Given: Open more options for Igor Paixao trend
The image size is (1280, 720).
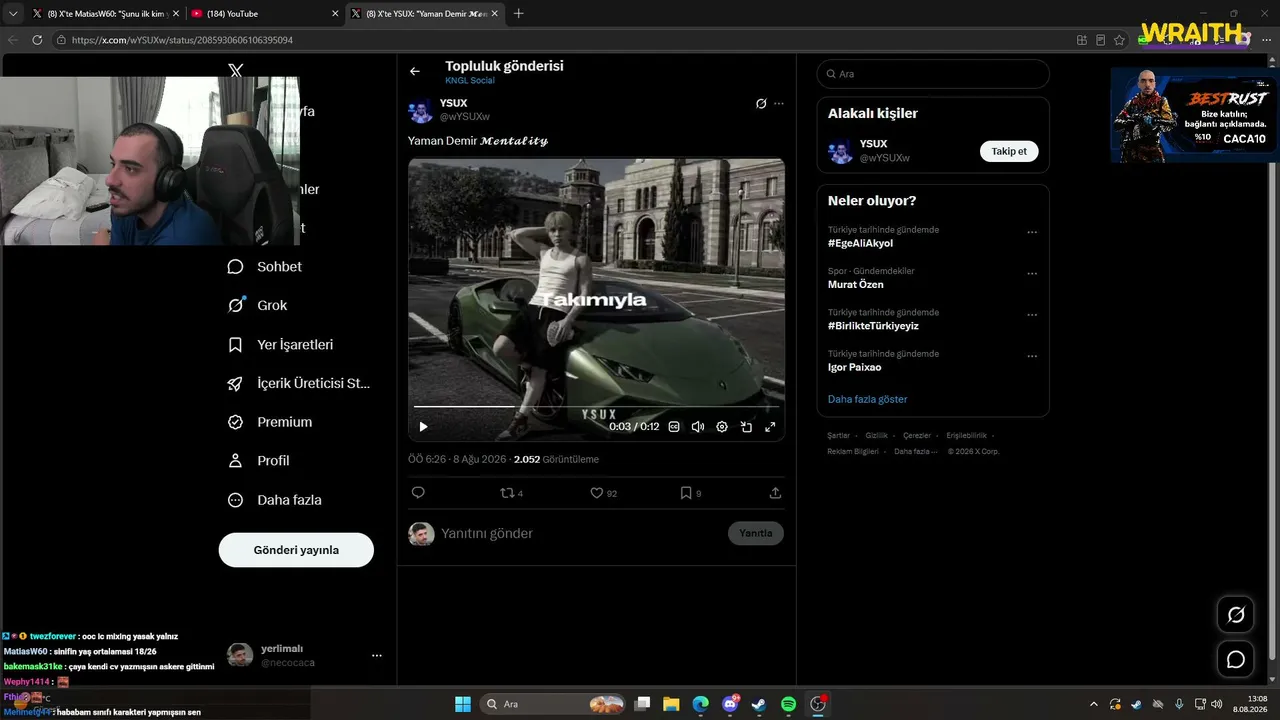Looking at the screenshot, I should [1032, 355].
